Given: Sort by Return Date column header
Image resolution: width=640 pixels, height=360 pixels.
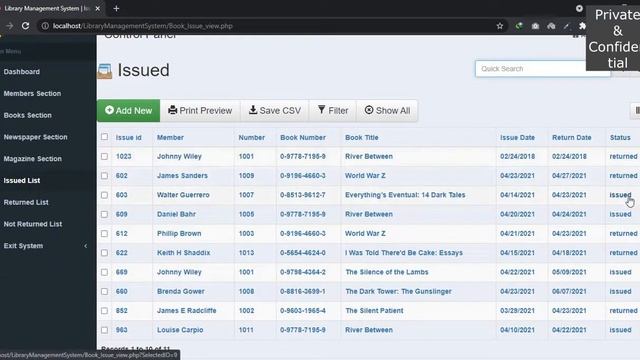Looking at the screenshot, I should (x=571, y=138).
